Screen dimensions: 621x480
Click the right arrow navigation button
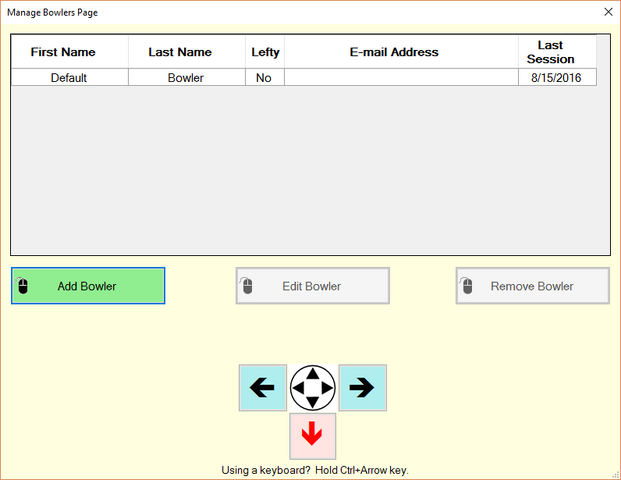[362, 388]
